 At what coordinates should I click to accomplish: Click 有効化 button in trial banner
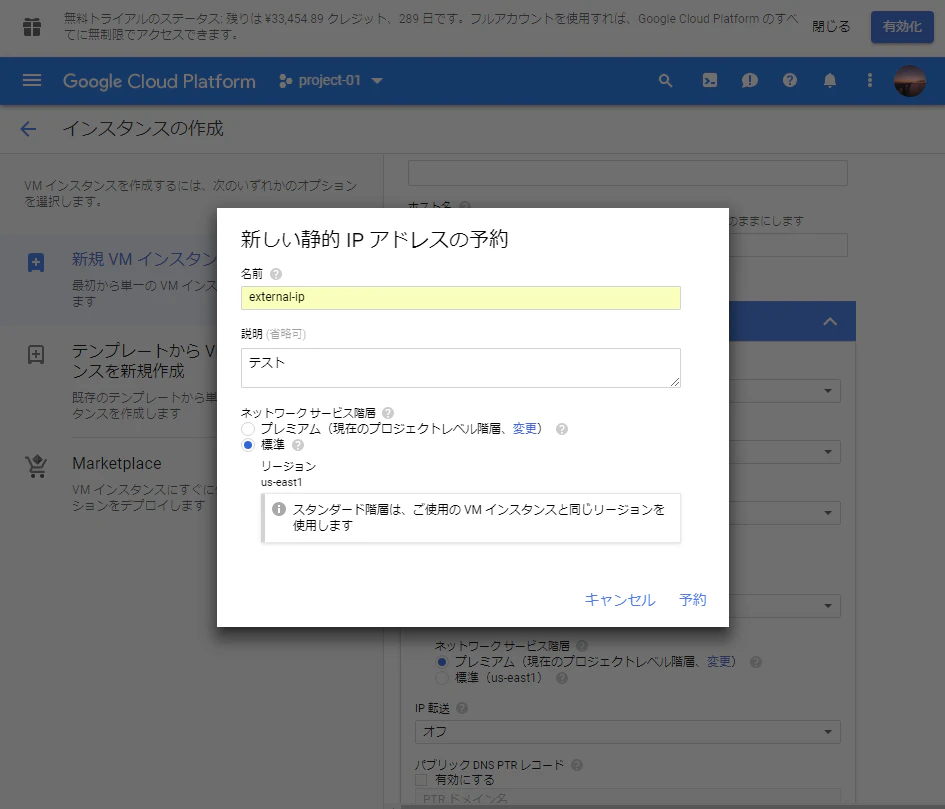point(902,27)
